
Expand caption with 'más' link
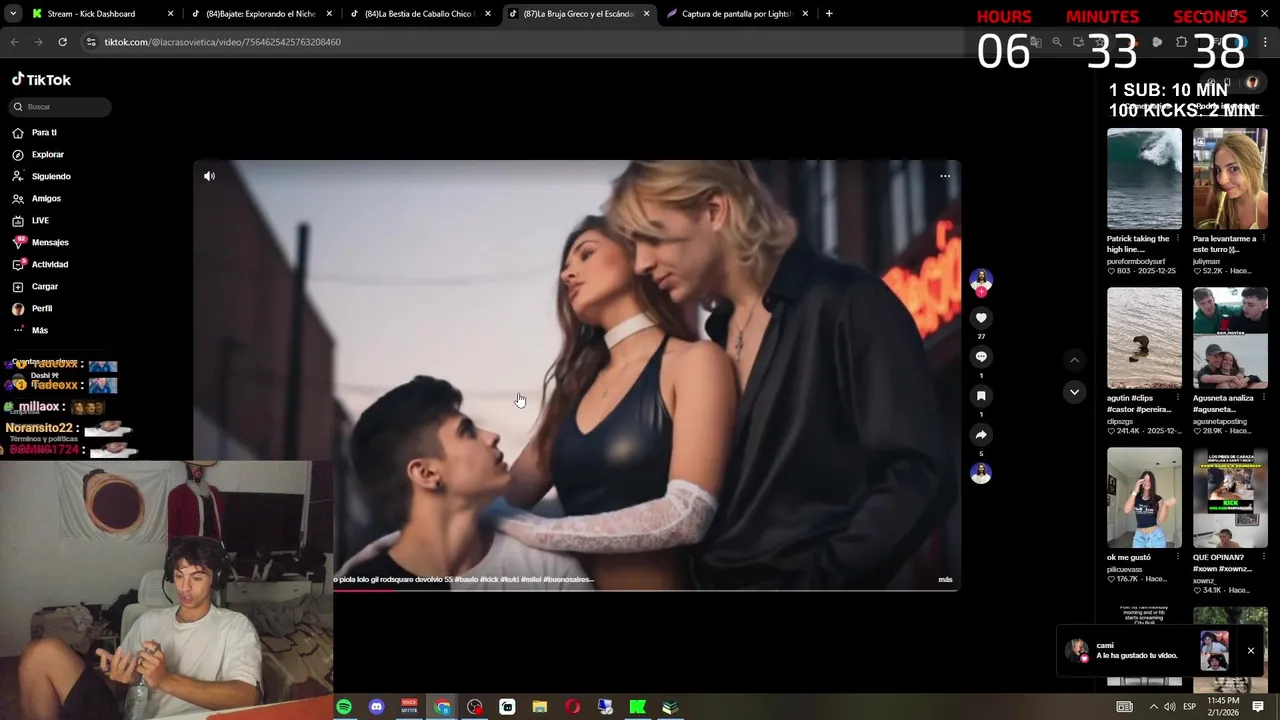945,580
